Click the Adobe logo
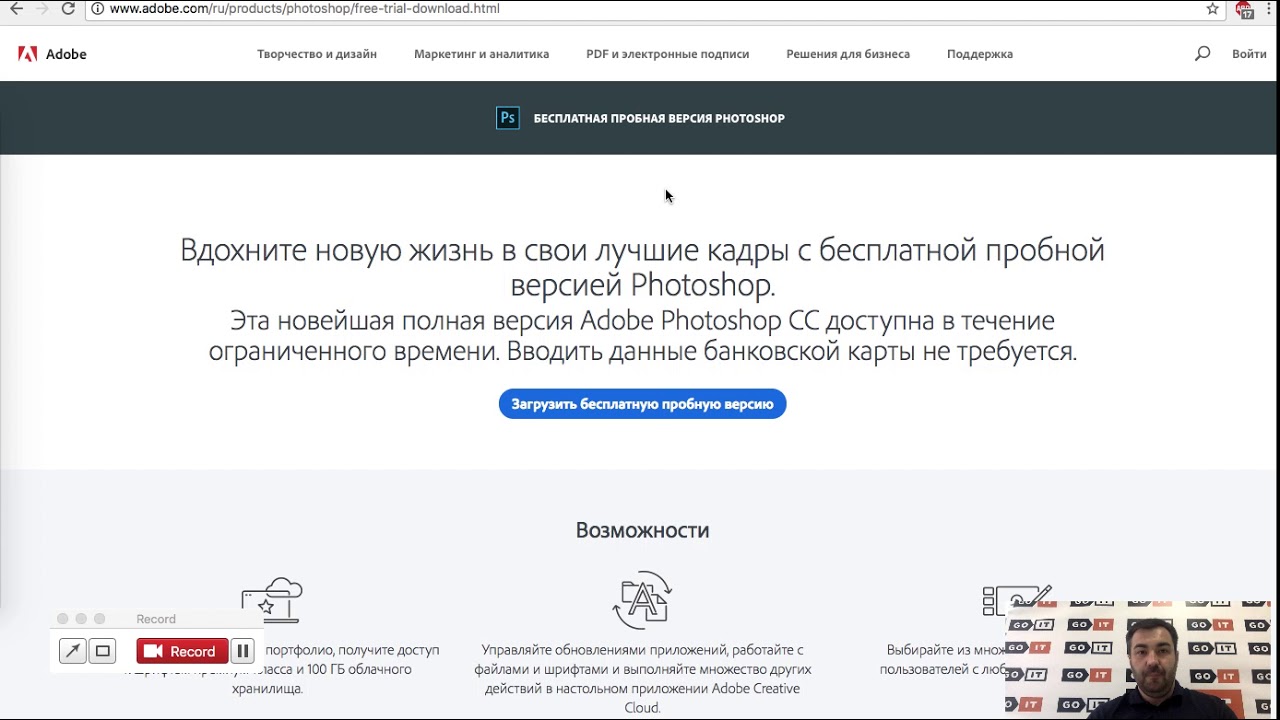Screen dimensions: 1280x720 pyautogui.click(x=27, y=54)
